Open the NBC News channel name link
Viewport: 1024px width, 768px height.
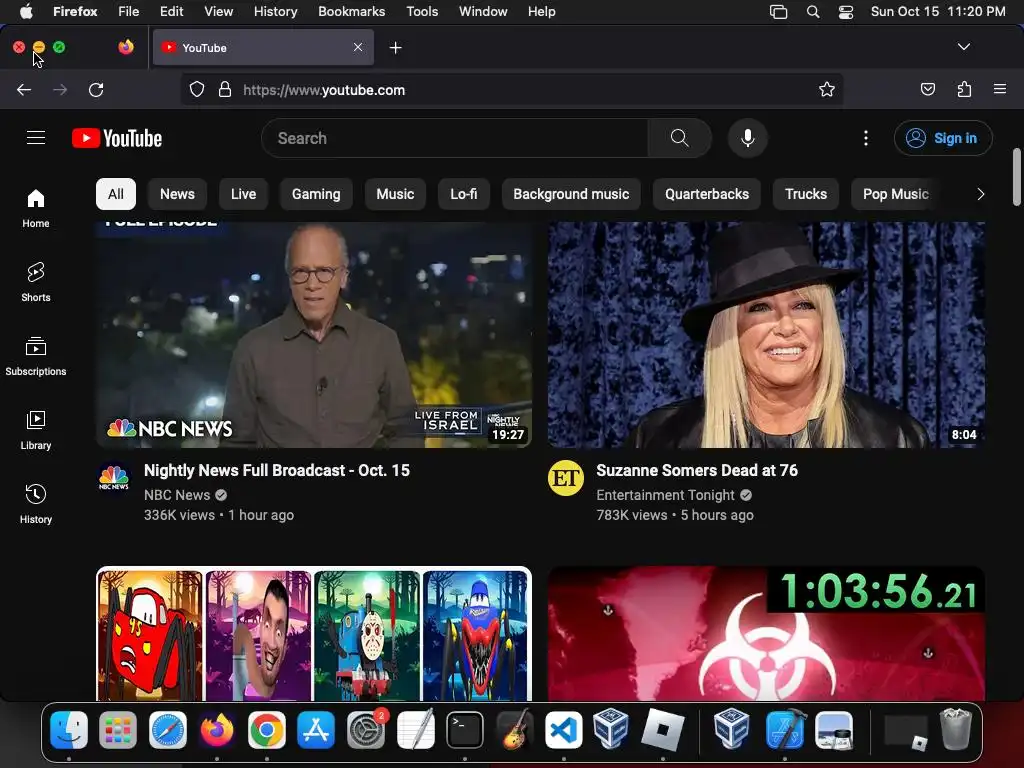(177, 495)
